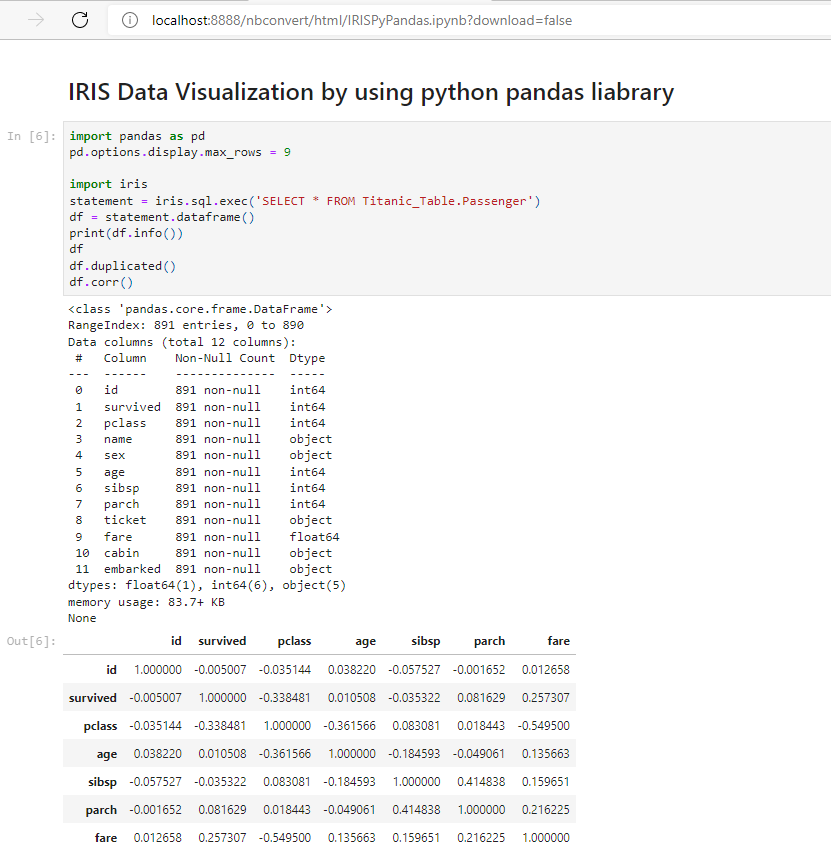831x860 pixels.
Task: Click the RangeIndex 891 entries output line
Action: (186, 325)
